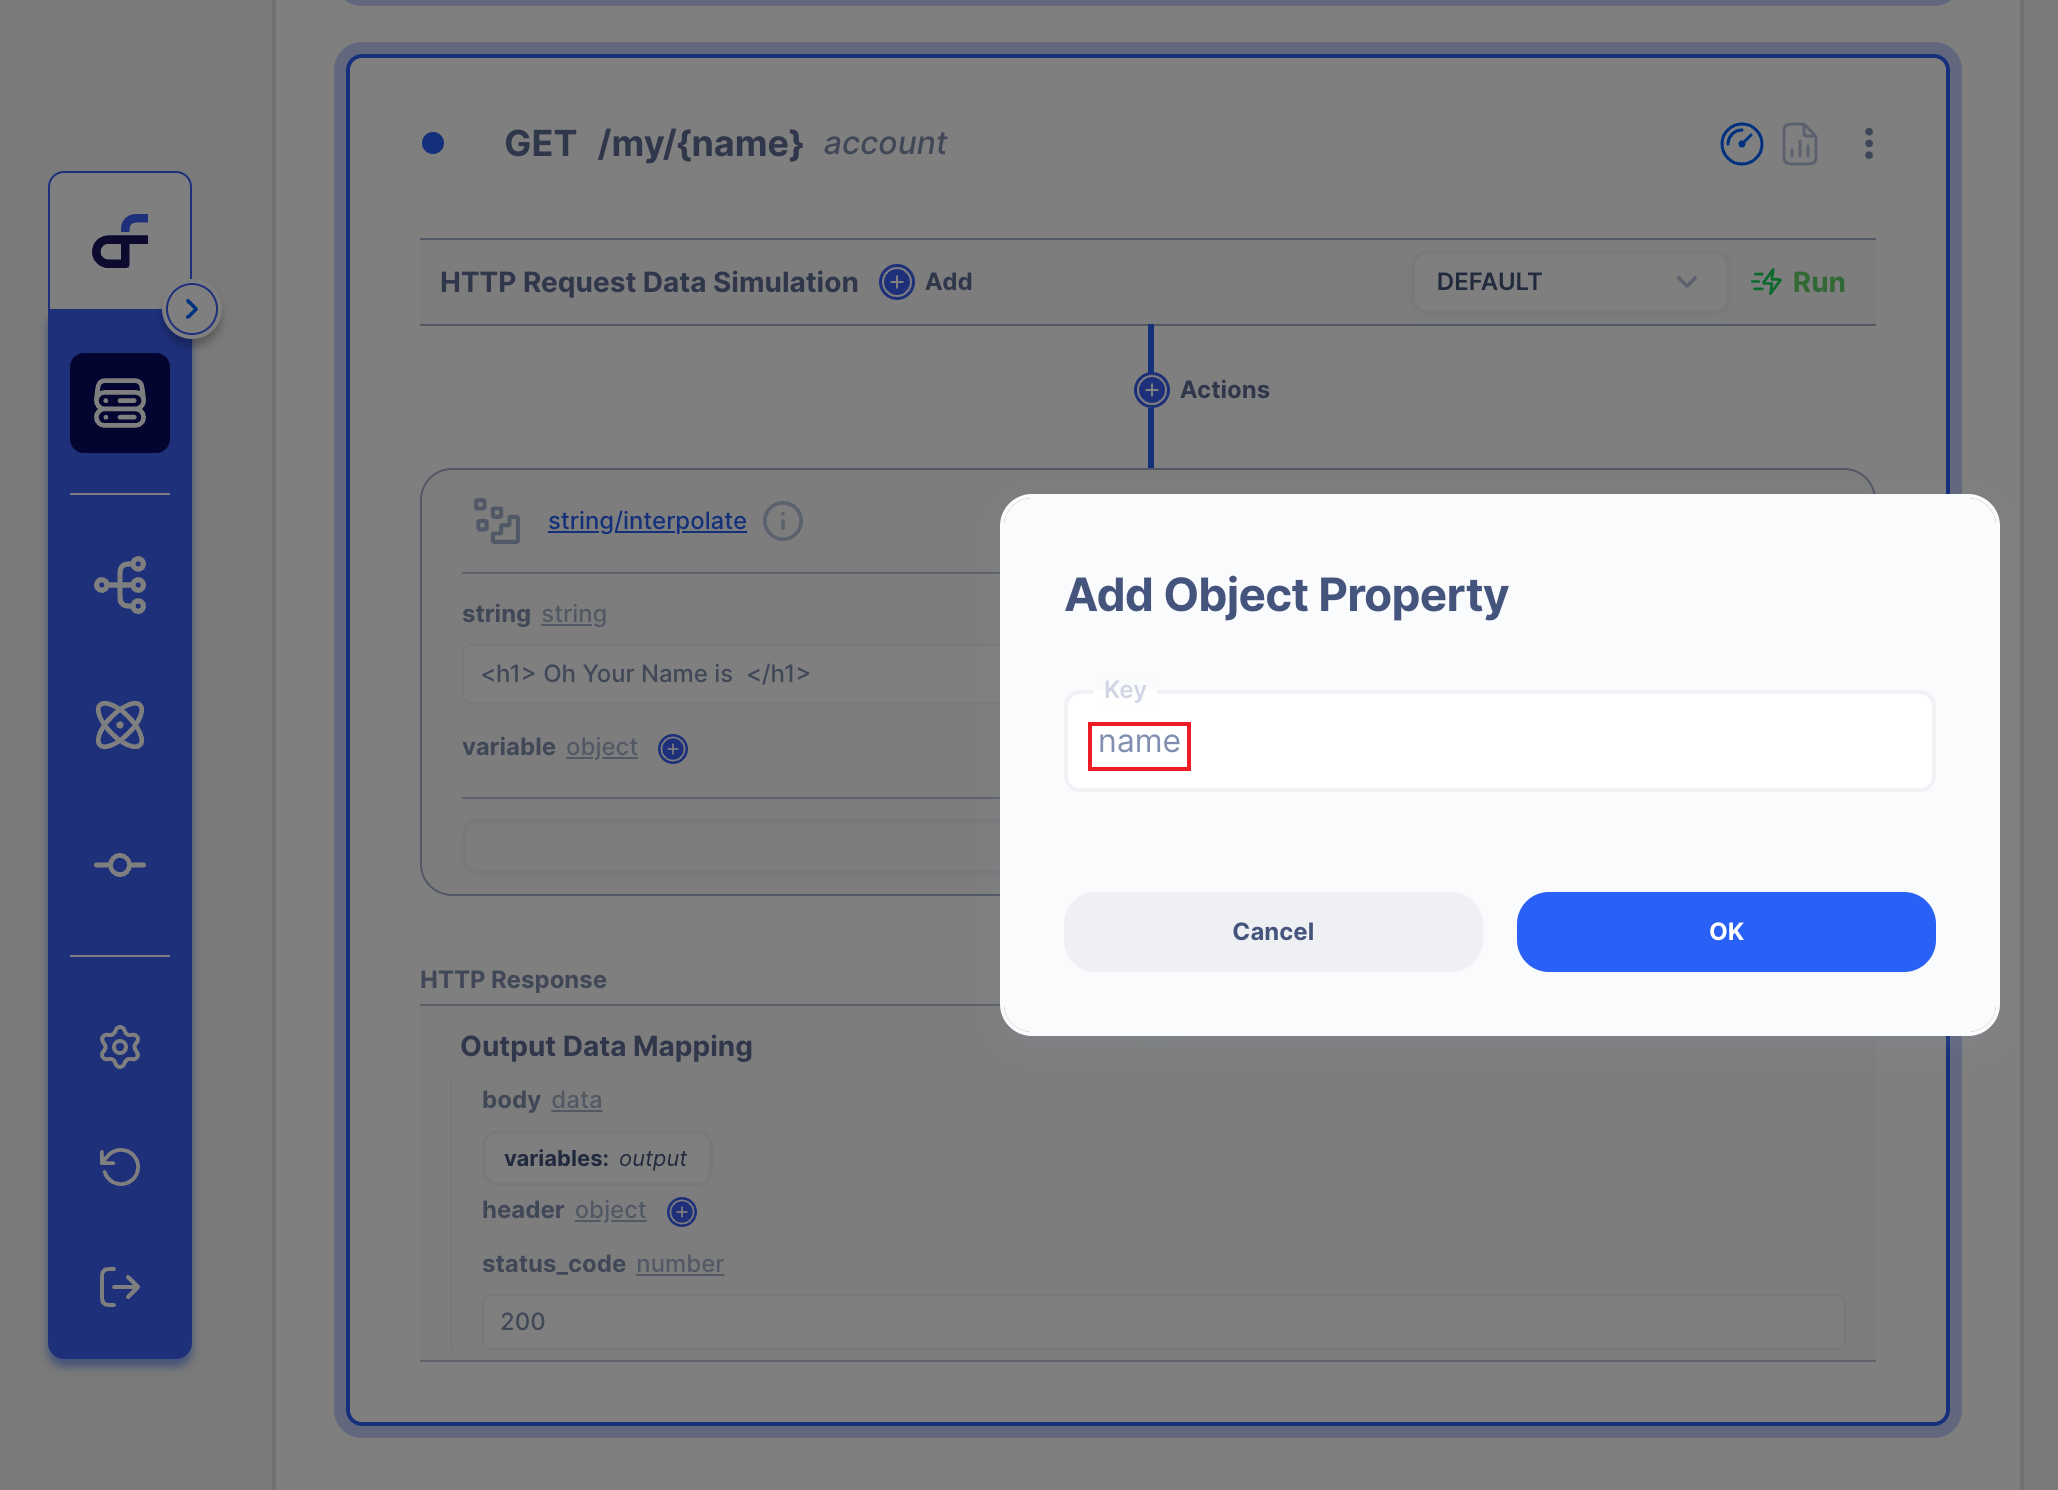Click Add to insert new HTTP request data

927,283
